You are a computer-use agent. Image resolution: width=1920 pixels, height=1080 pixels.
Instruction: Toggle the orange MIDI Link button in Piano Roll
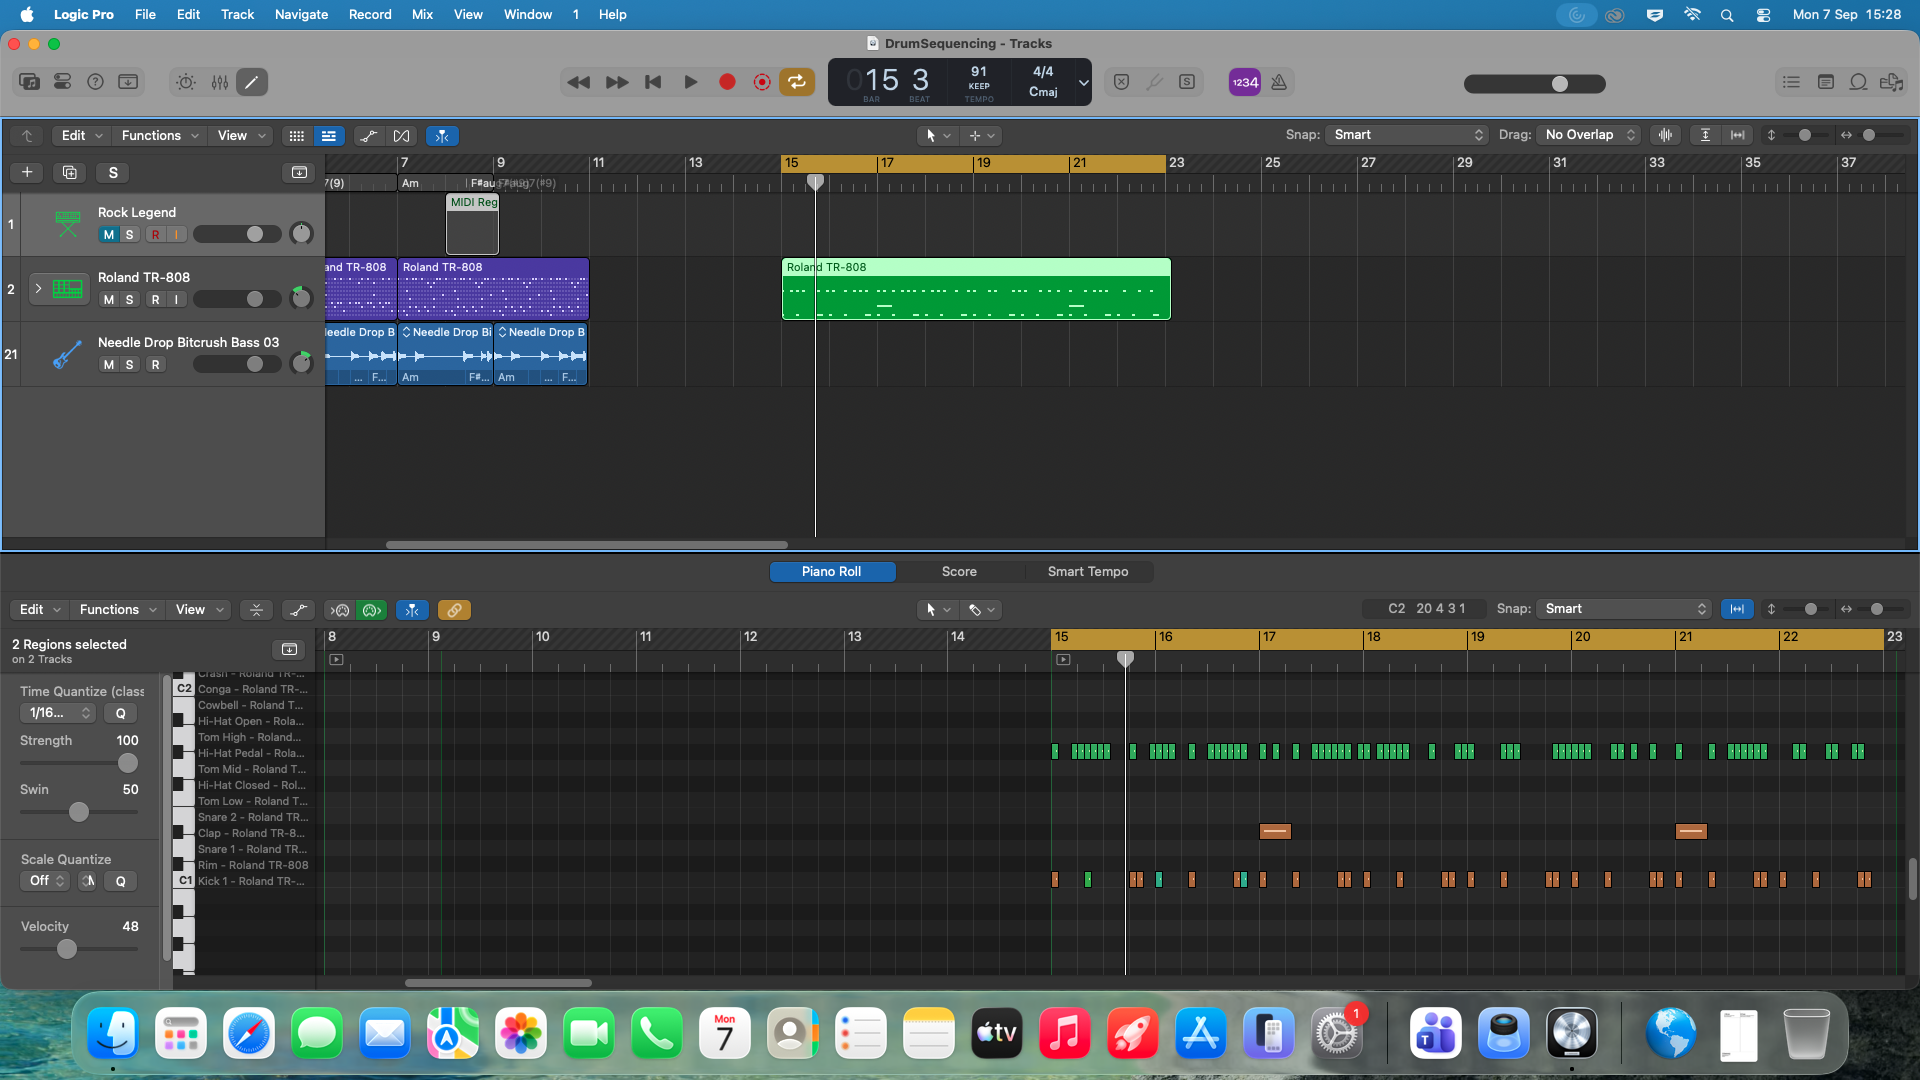pos(454,609)
